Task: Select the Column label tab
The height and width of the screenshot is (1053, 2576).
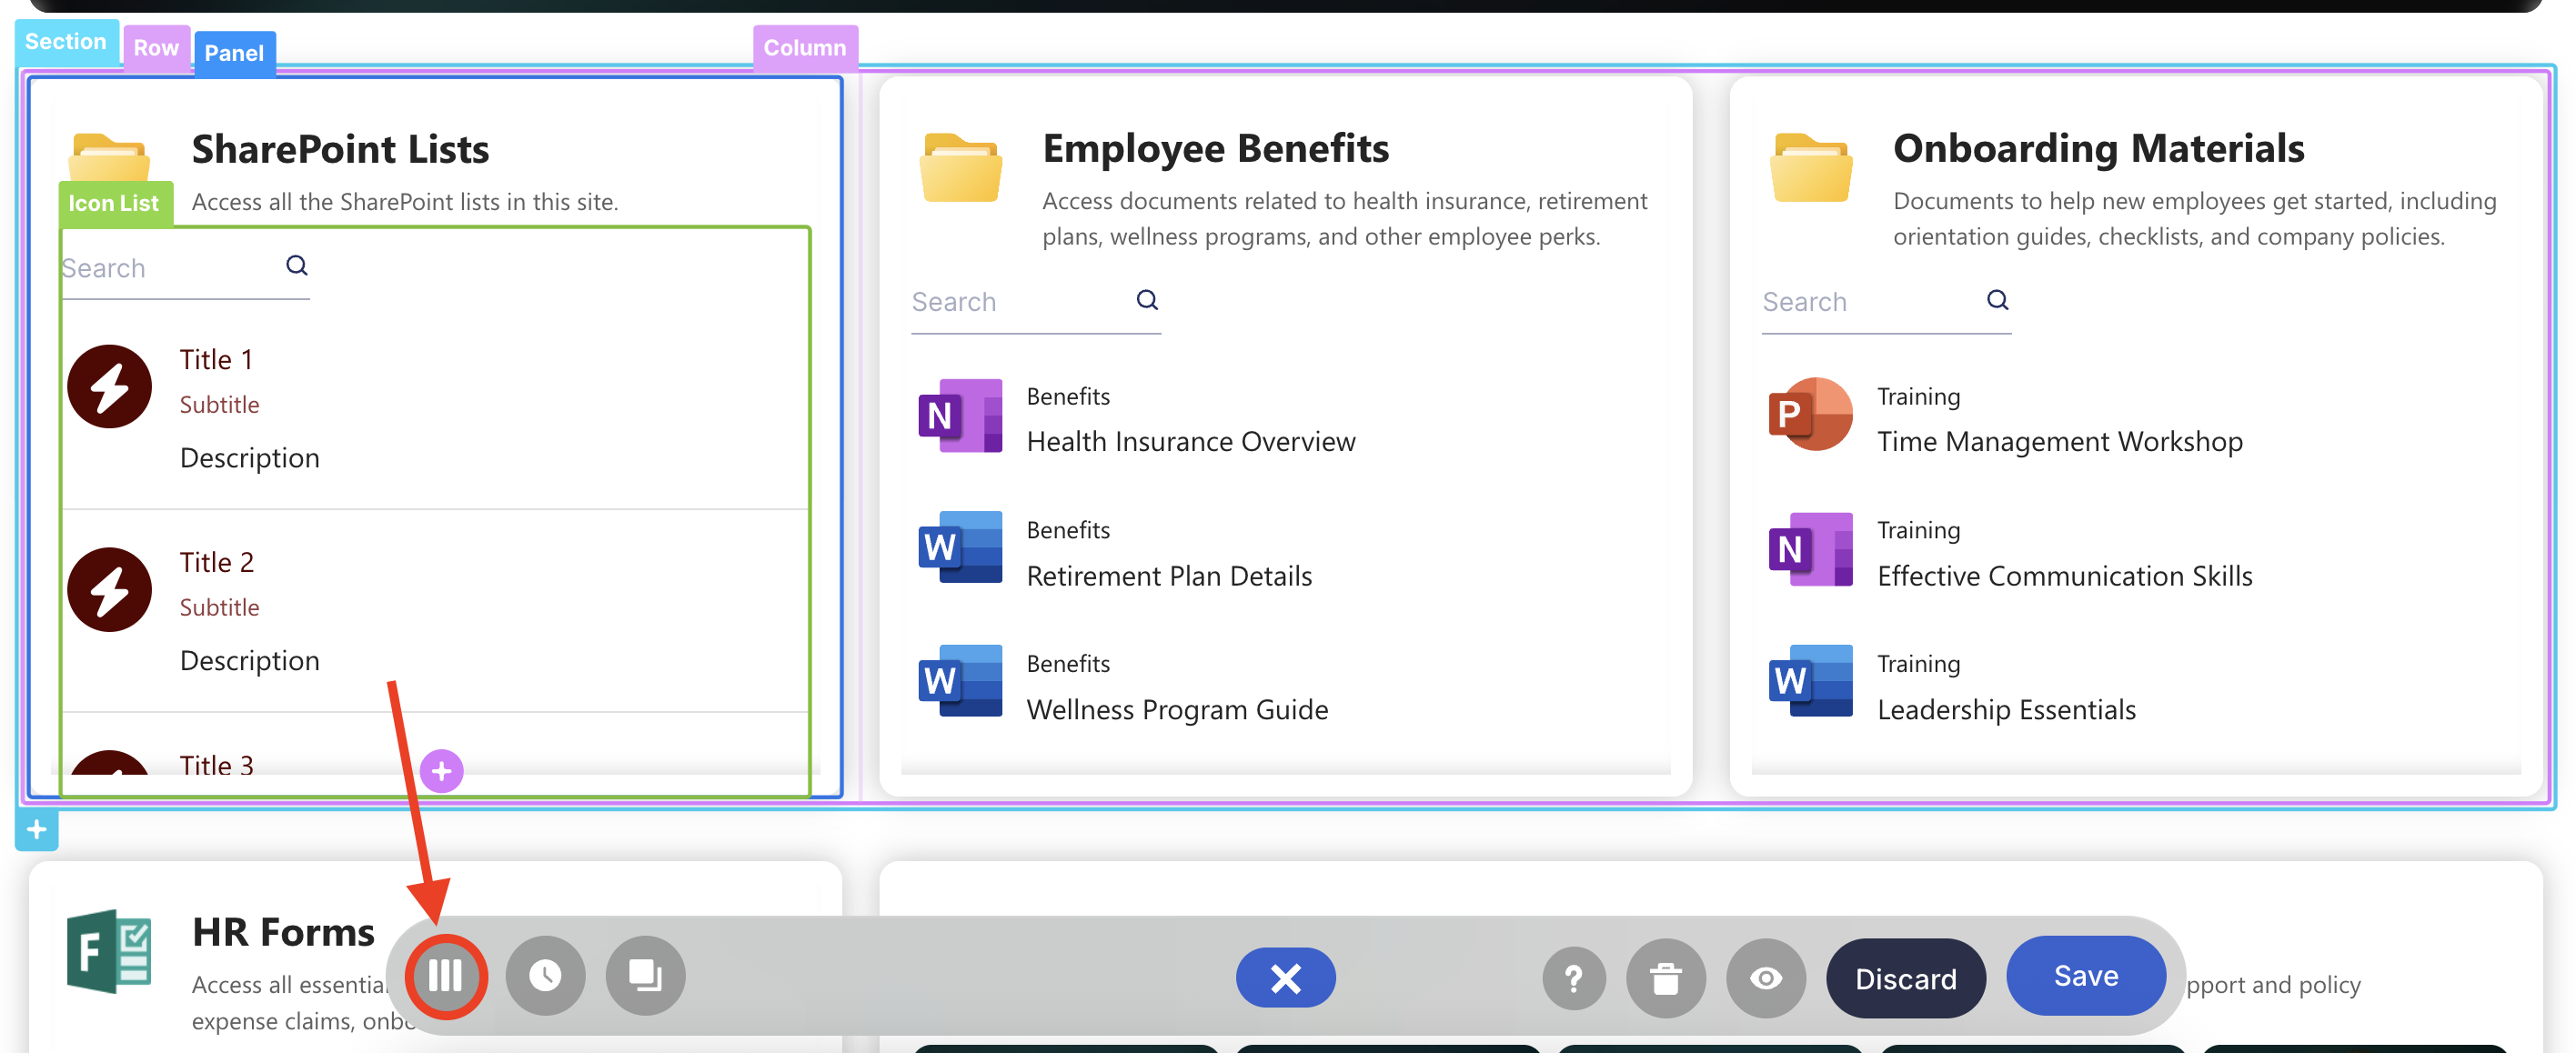Action: pos(804,48)
